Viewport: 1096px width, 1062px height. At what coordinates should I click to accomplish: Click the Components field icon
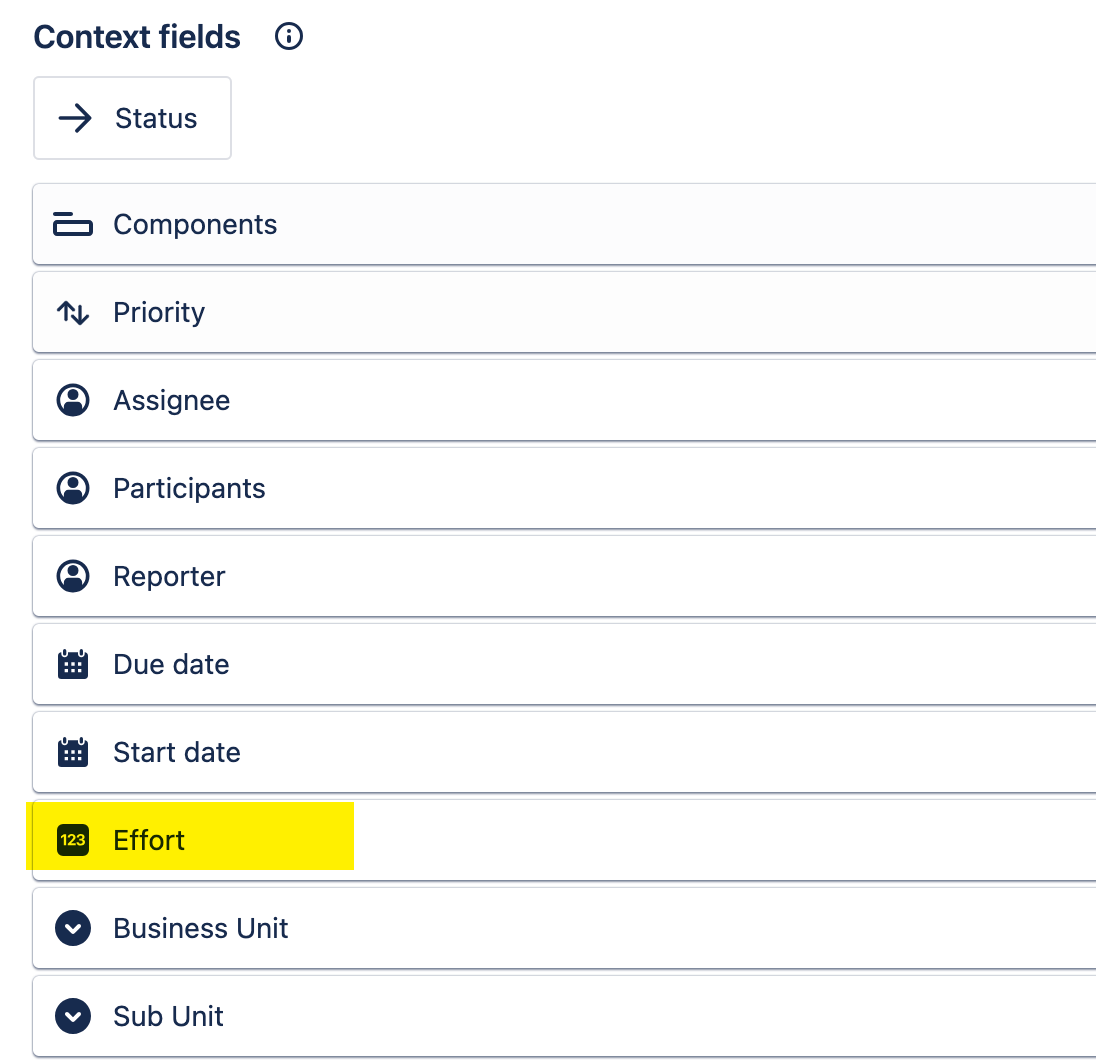click(73, 224)
